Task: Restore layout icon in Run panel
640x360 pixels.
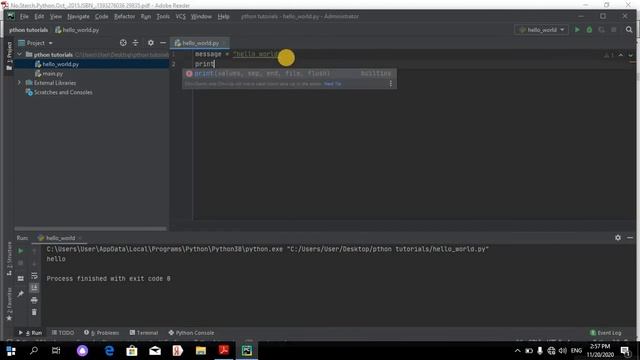Action: pyautogui.click(x=20, y=278)
